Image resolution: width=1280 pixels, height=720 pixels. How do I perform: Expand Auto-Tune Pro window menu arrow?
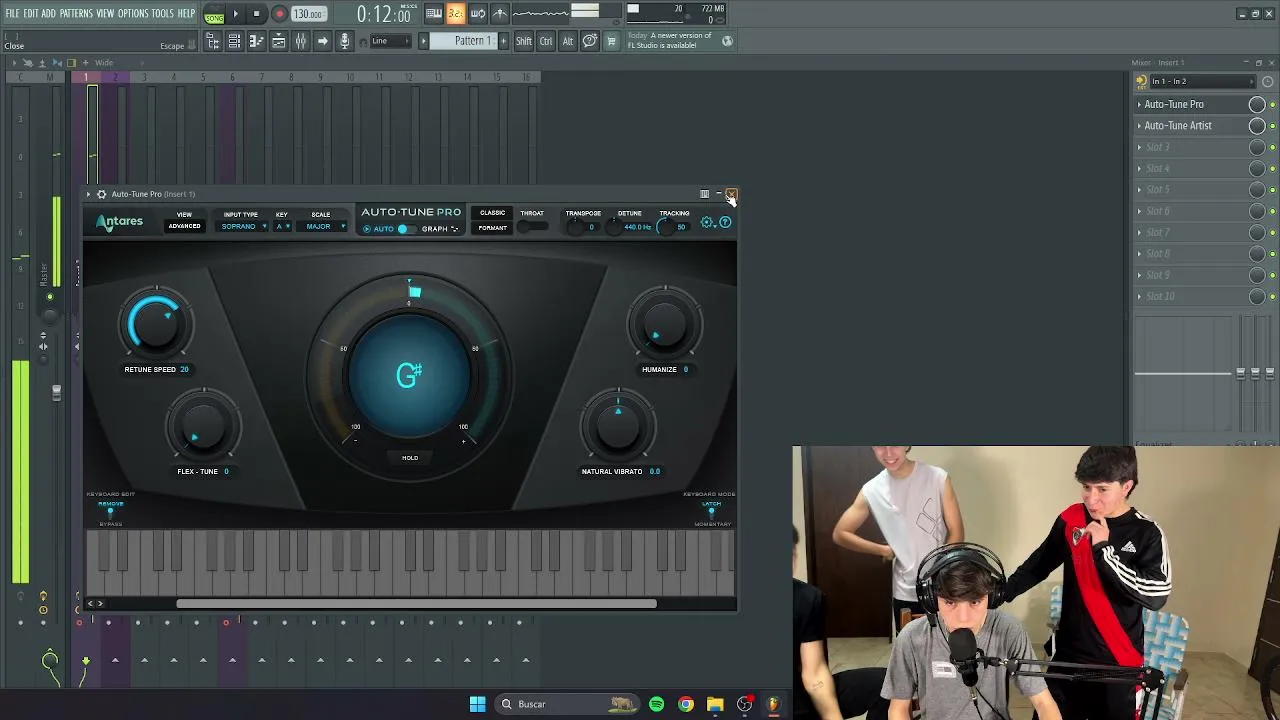pyautogui.click(x=88, y=194)
